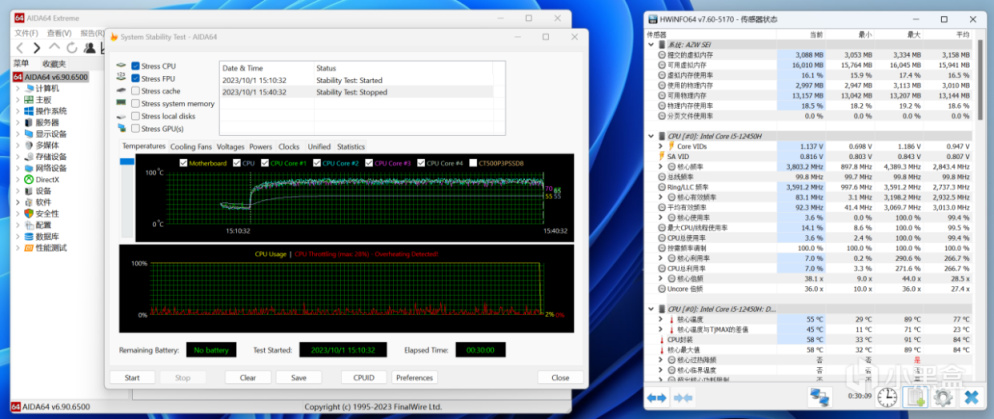Screen dimensions: 994x419
Task: Switch to the Voltages tab
Action: 230,146
